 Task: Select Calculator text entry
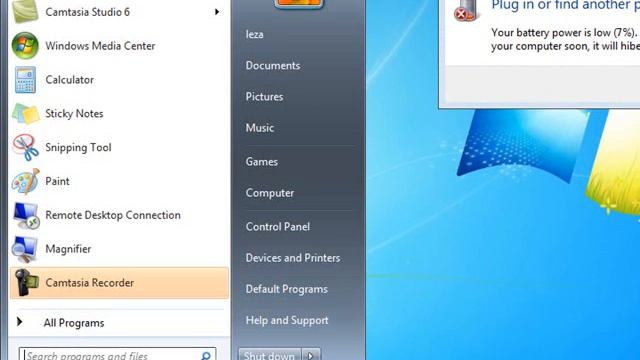[x=69, y=80]
